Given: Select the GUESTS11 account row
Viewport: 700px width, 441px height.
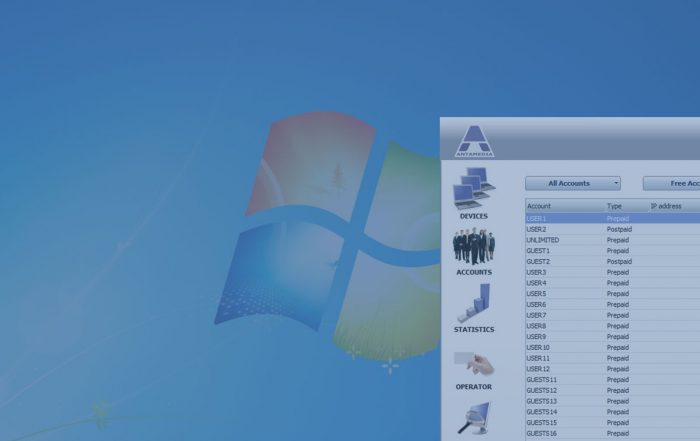Looking at the screenshot, I should (x=612, y=380).
